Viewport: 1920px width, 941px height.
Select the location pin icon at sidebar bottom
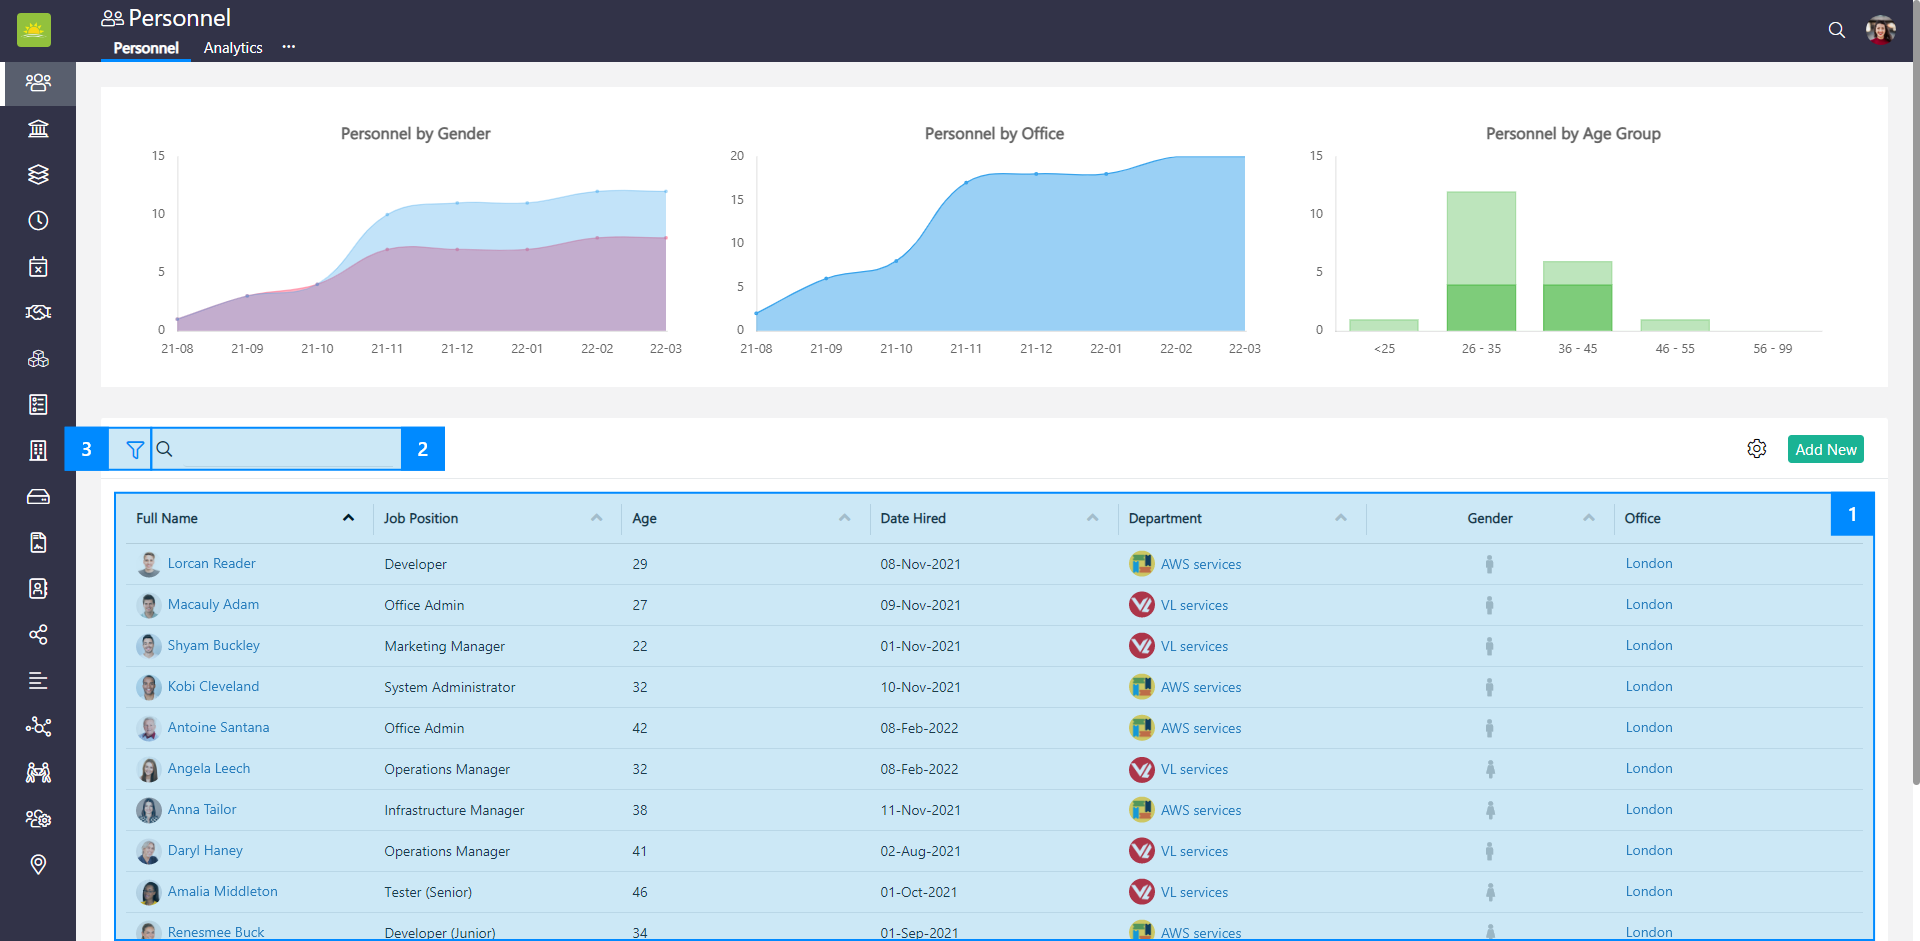[x=38, y=864]
